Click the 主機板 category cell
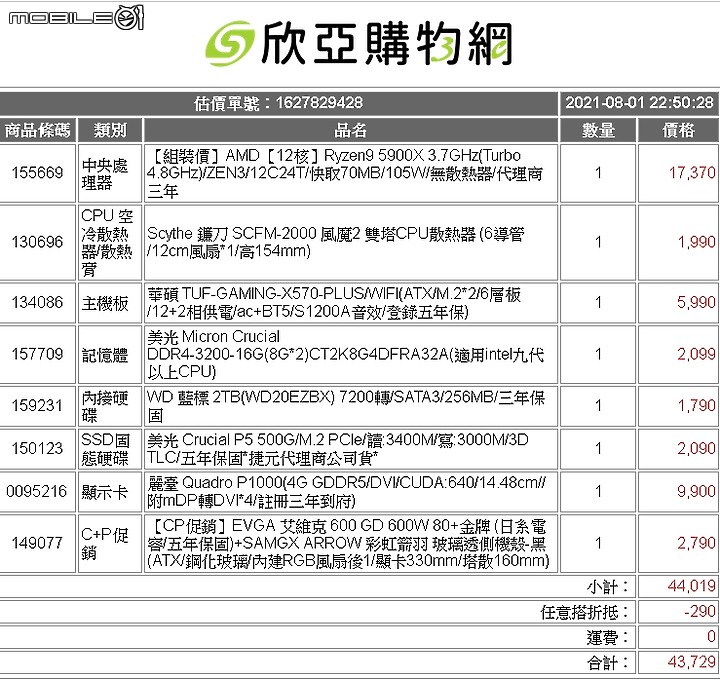 pyautogui.click(x=110, y=303)
